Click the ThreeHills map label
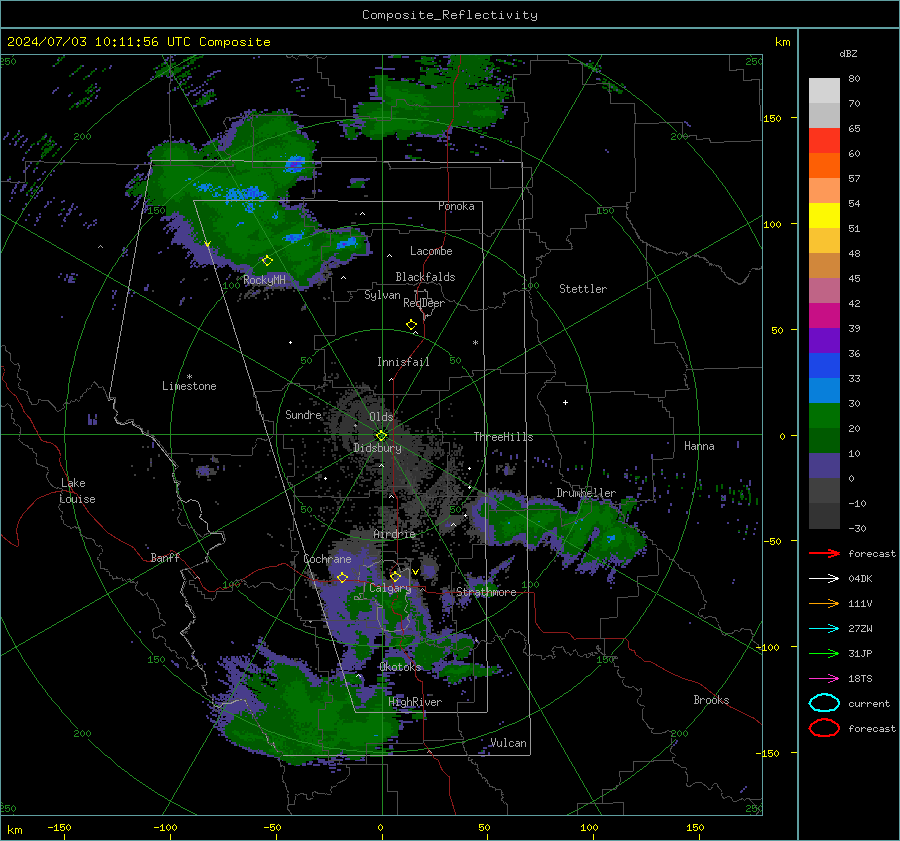Image resolution: width=900 pixels, height=841 pixels. pyautogui.click(x=503, y=437)
